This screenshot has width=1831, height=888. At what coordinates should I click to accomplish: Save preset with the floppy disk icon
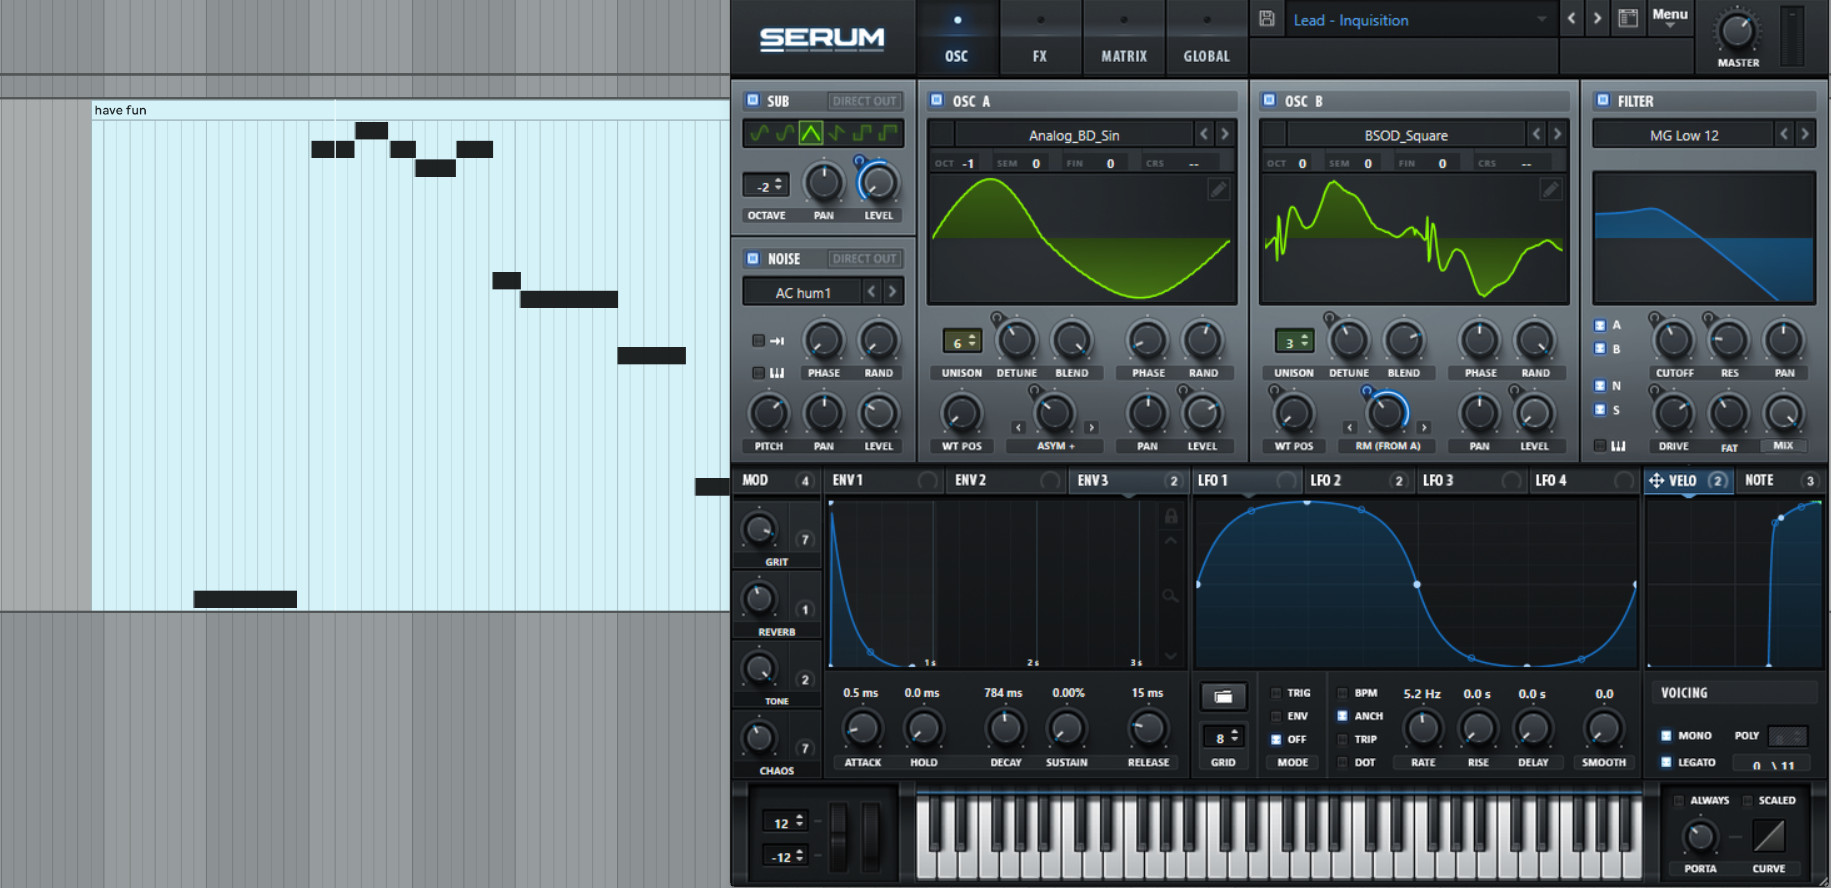[1267, 19]
